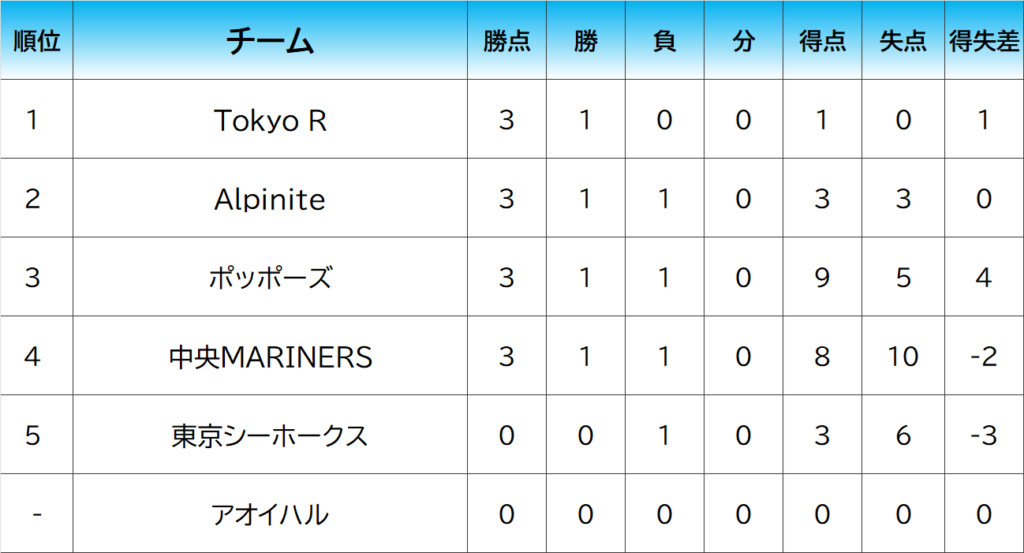Click the Tokyo R team name

270,120
